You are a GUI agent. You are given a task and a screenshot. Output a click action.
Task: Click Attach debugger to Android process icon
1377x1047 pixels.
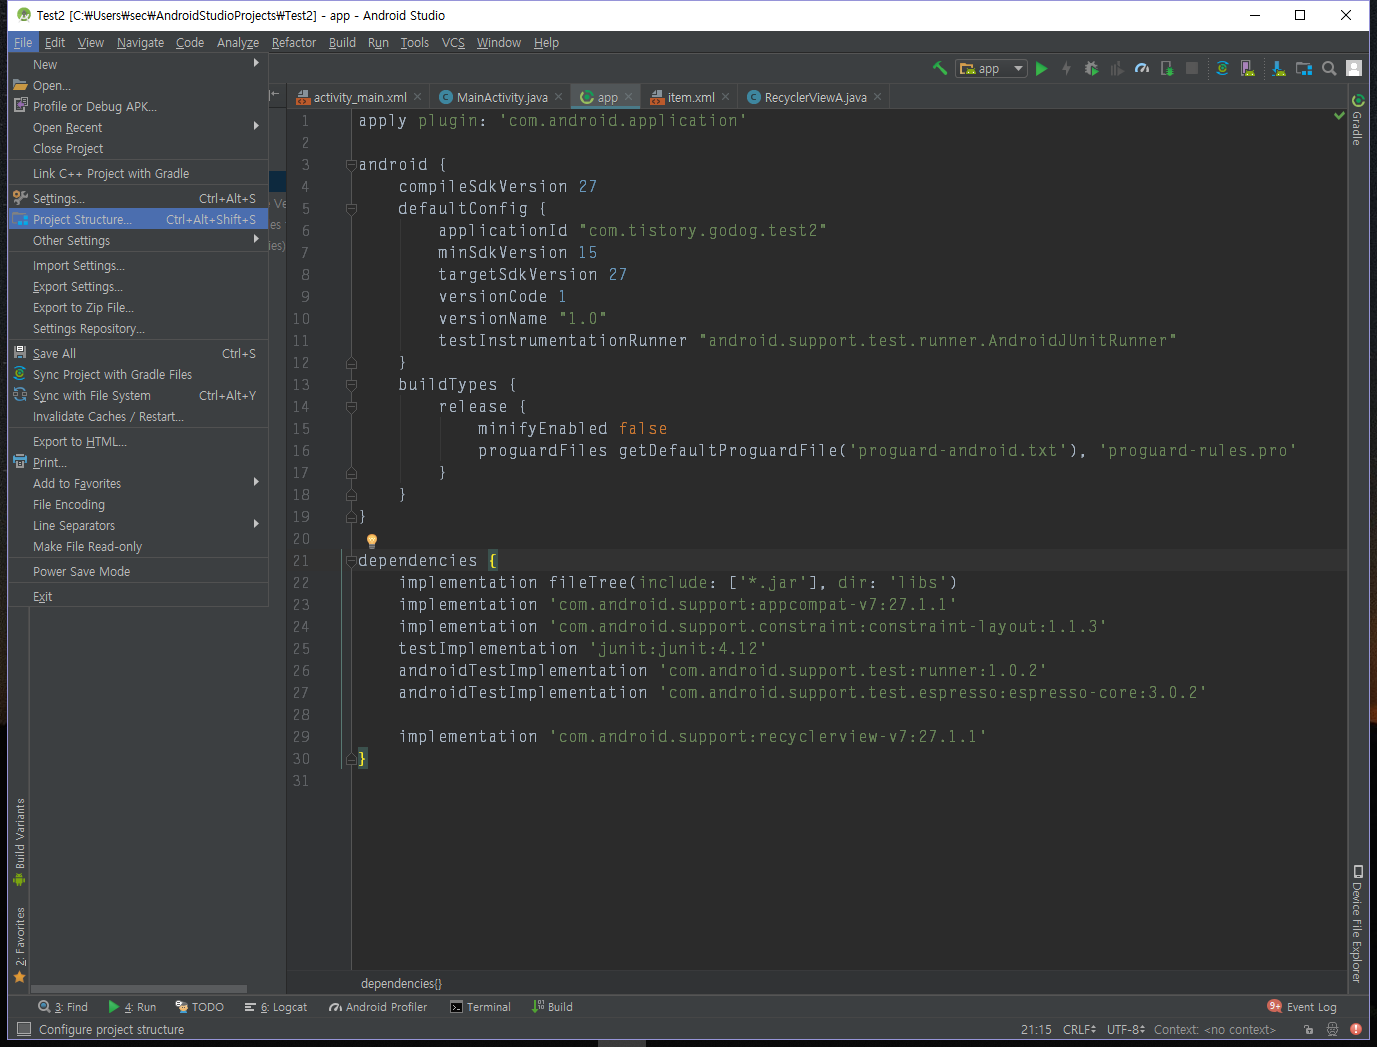[1167, 68]
